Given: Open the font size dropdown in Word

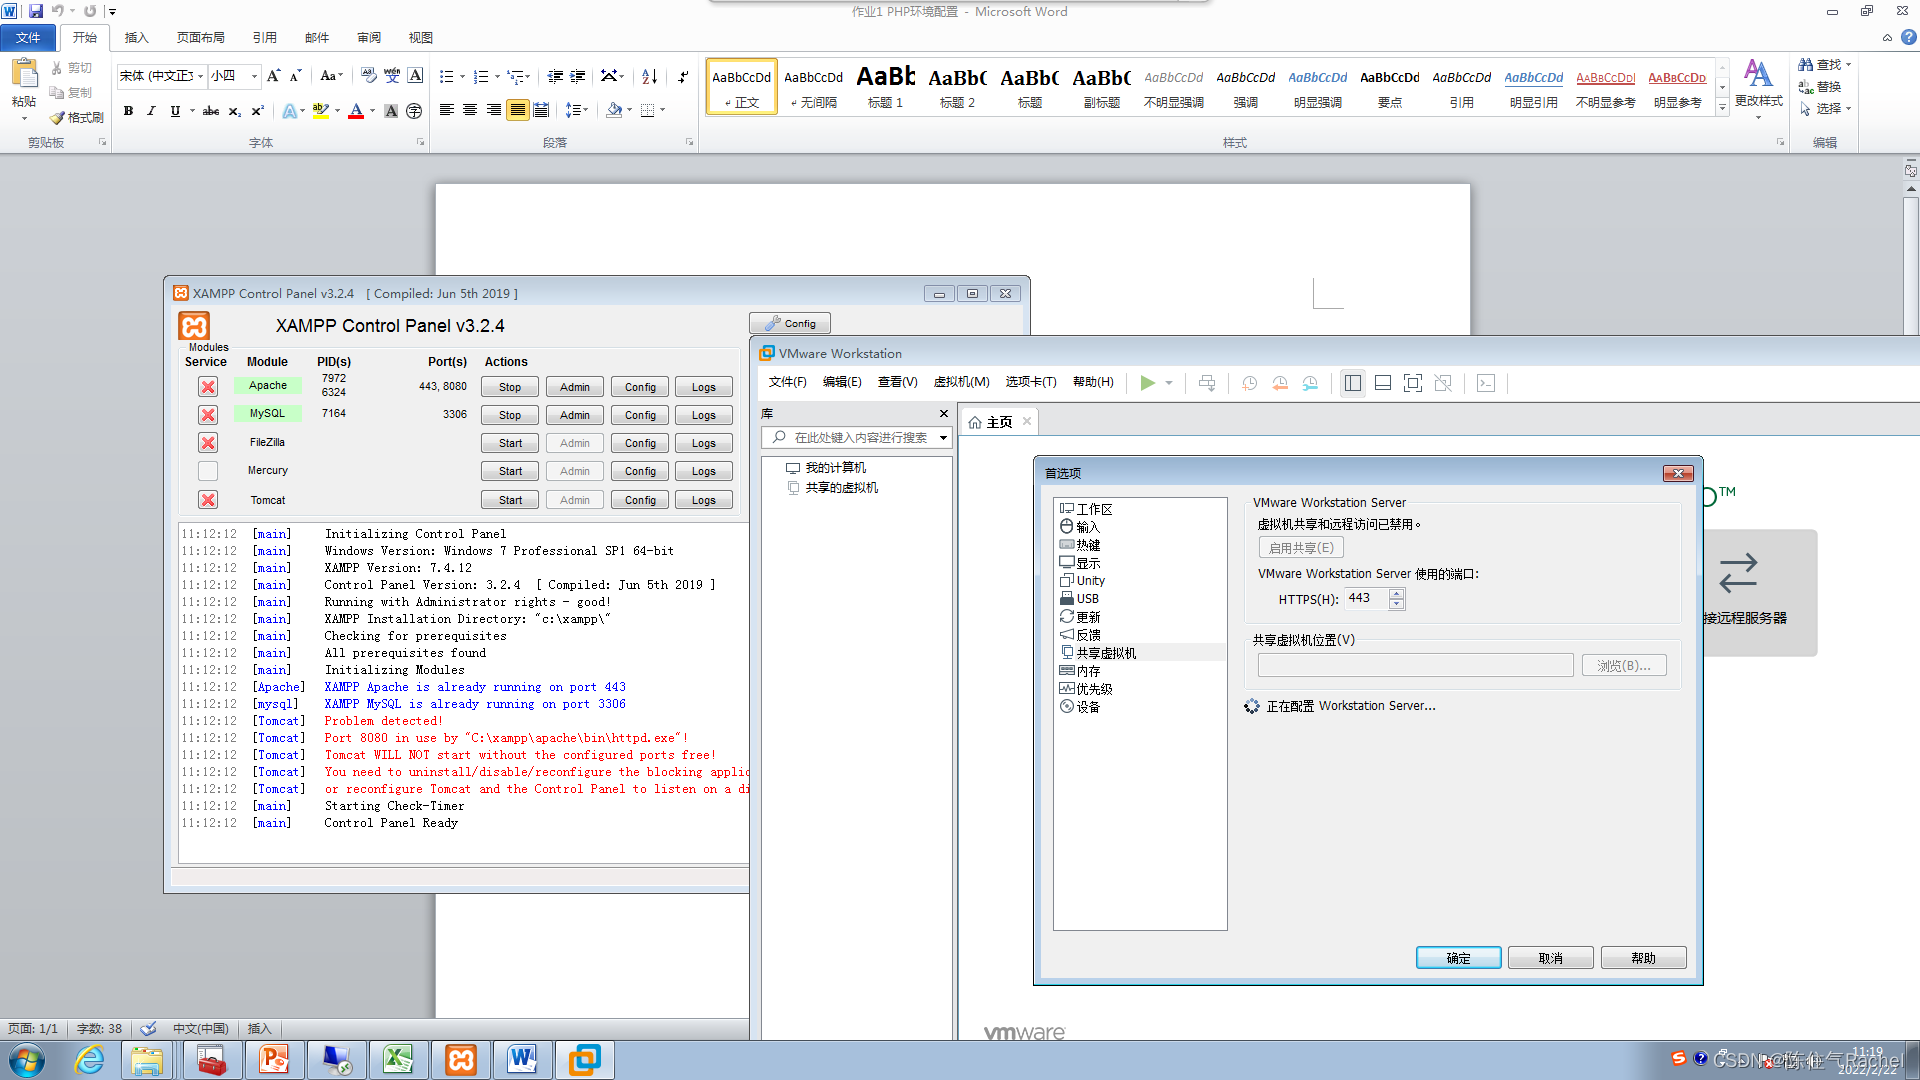Looking at the screenshot, I should 254,76.
